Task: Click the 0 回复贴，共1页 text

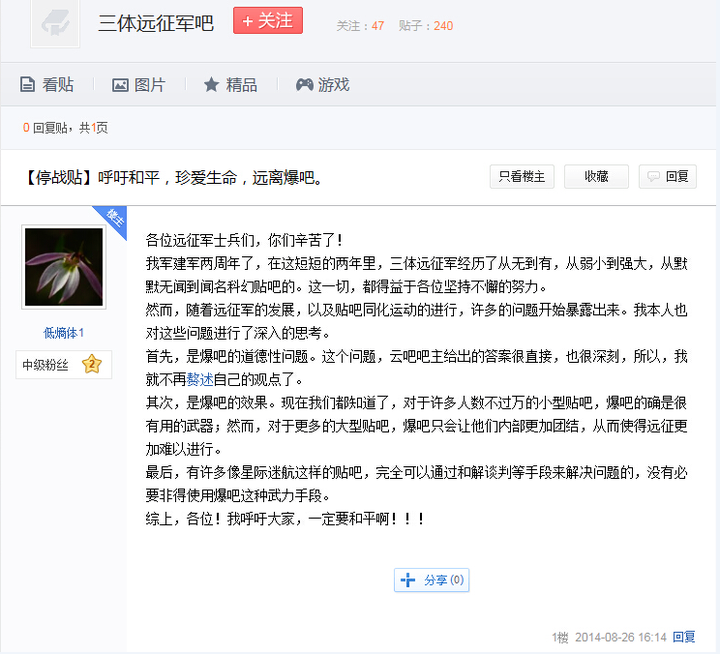Action: click(65, 128)
